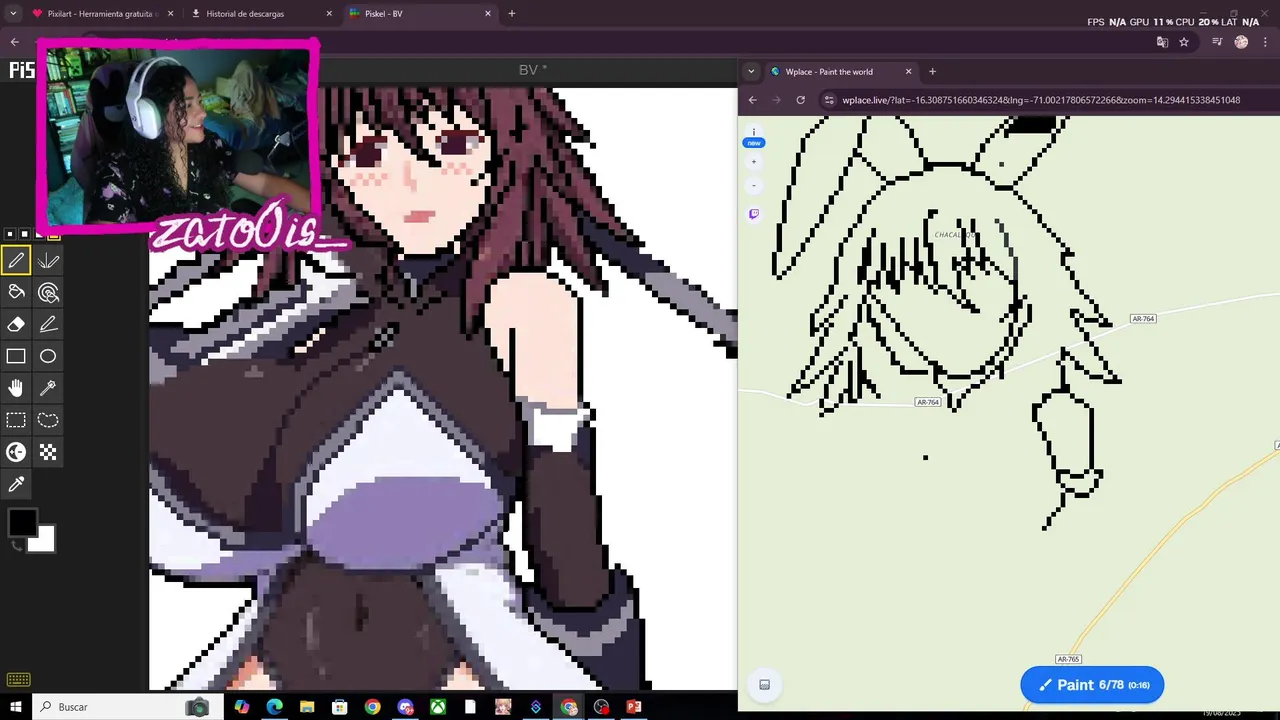Open the primary black color swatch
1280x720 pixels.
coord(22,522)
